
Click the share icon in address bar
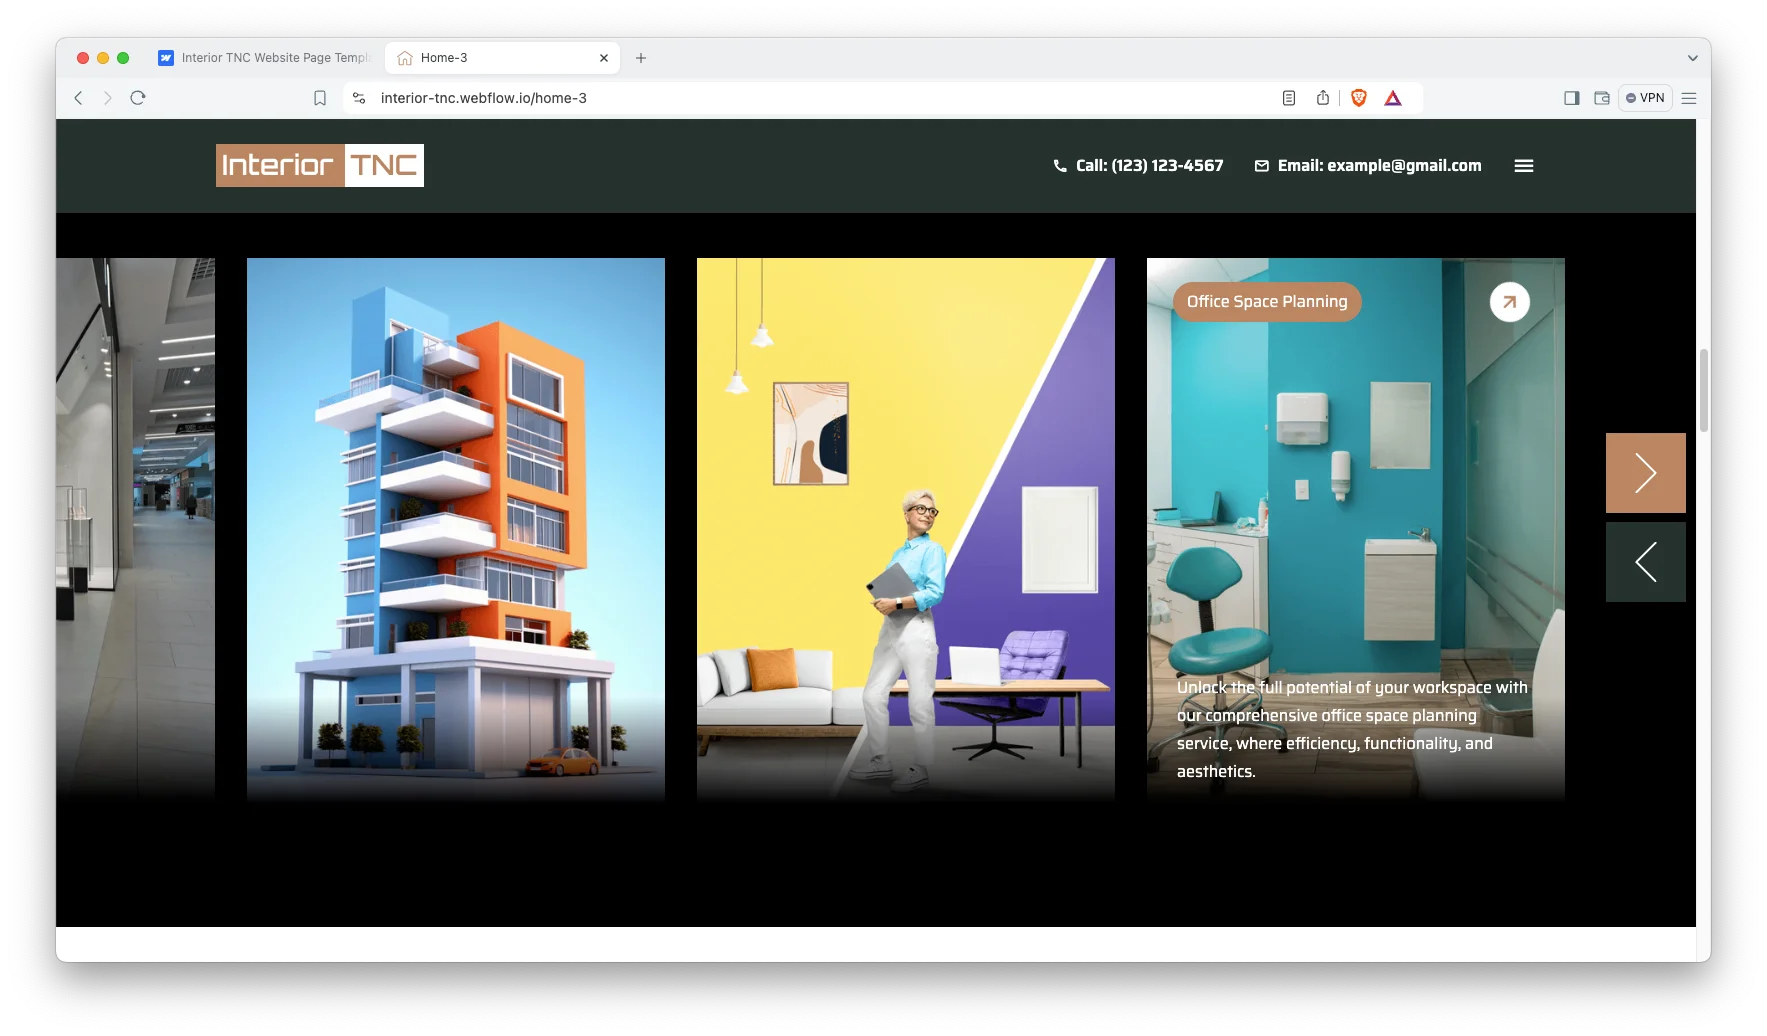[1323, 98]
